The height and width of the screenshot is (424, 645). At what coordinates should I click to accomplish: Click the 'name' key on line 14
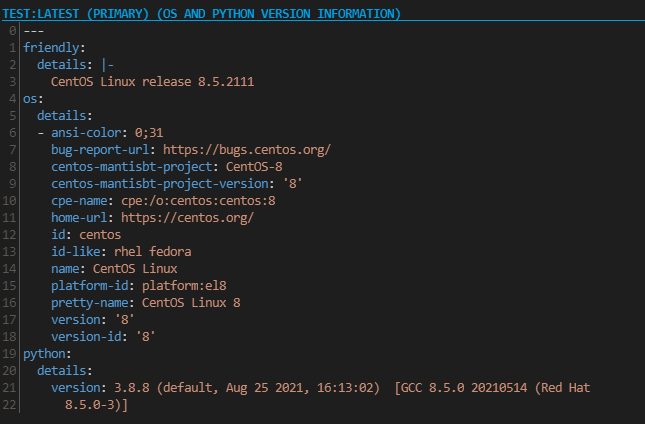[65, 269]
